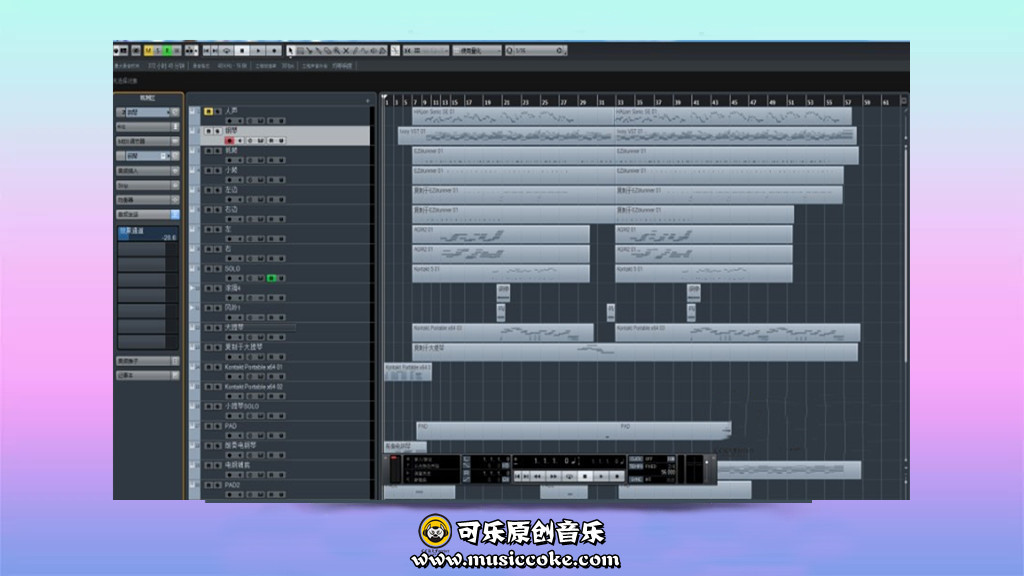Select the Draw pencil tool
This screenshot has height=576, width=1024.
pyautogui.click(x=355, y=51)
